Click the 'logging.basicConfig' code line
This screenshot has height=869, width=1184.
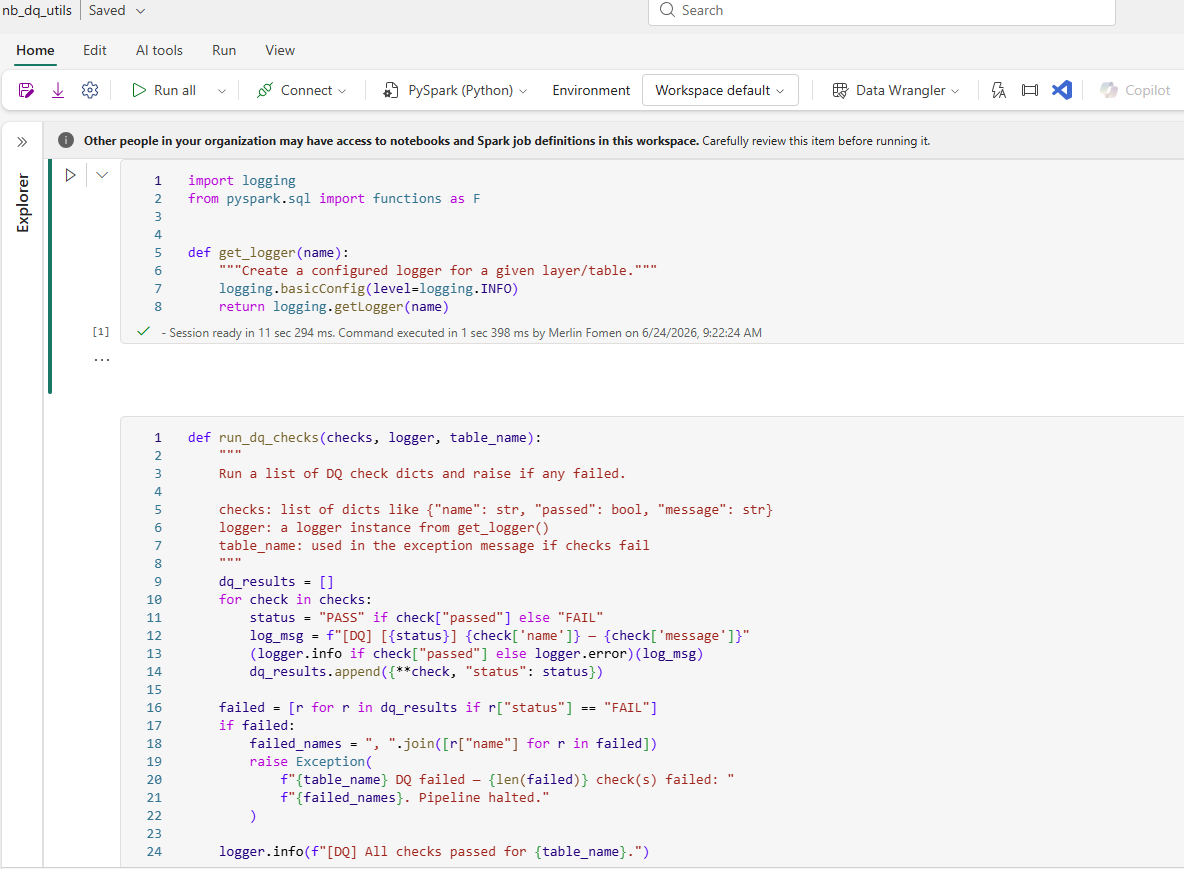tap(368, 288)
